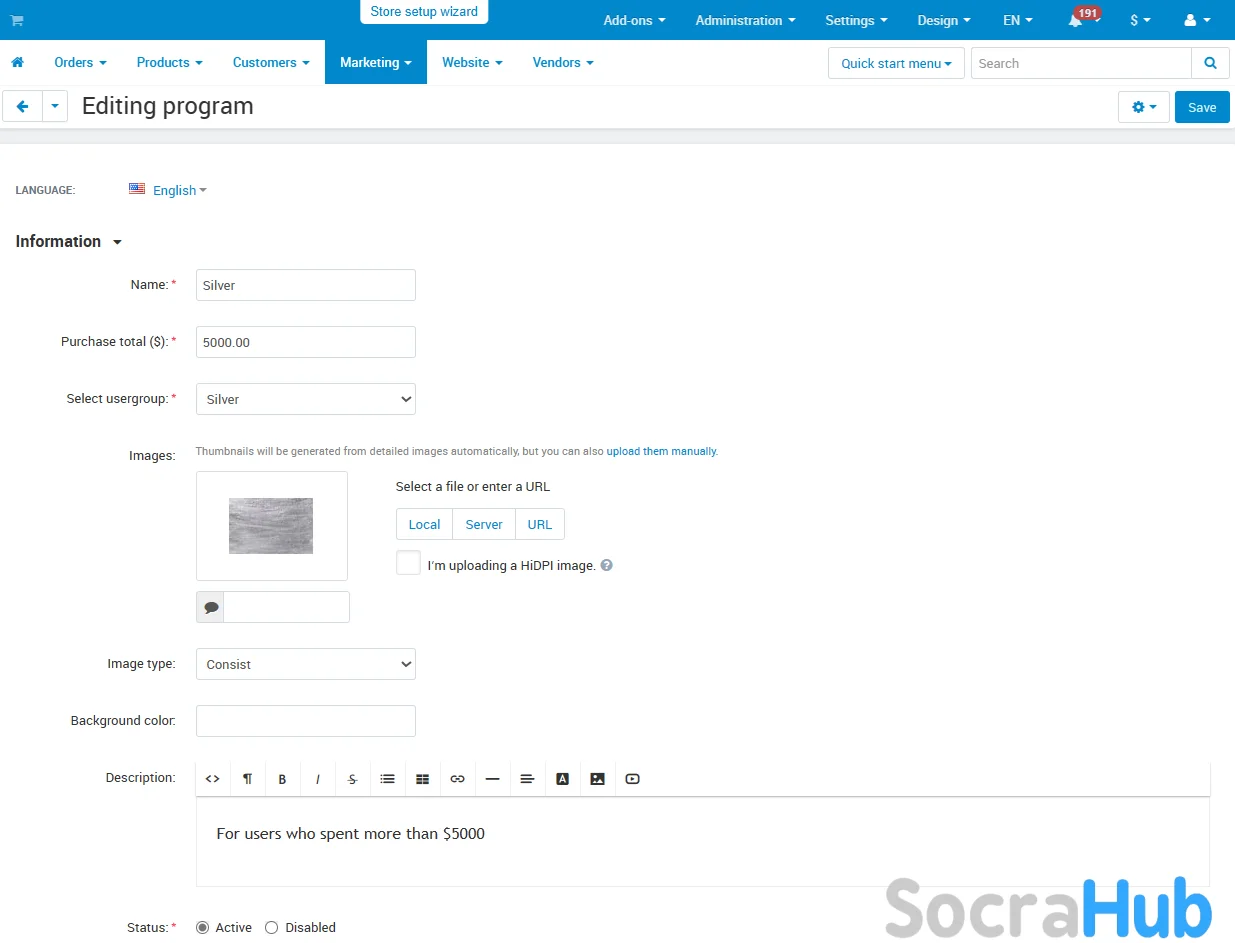Click the upload them manually link
The image size is (1235, 943).
(661, 451)
